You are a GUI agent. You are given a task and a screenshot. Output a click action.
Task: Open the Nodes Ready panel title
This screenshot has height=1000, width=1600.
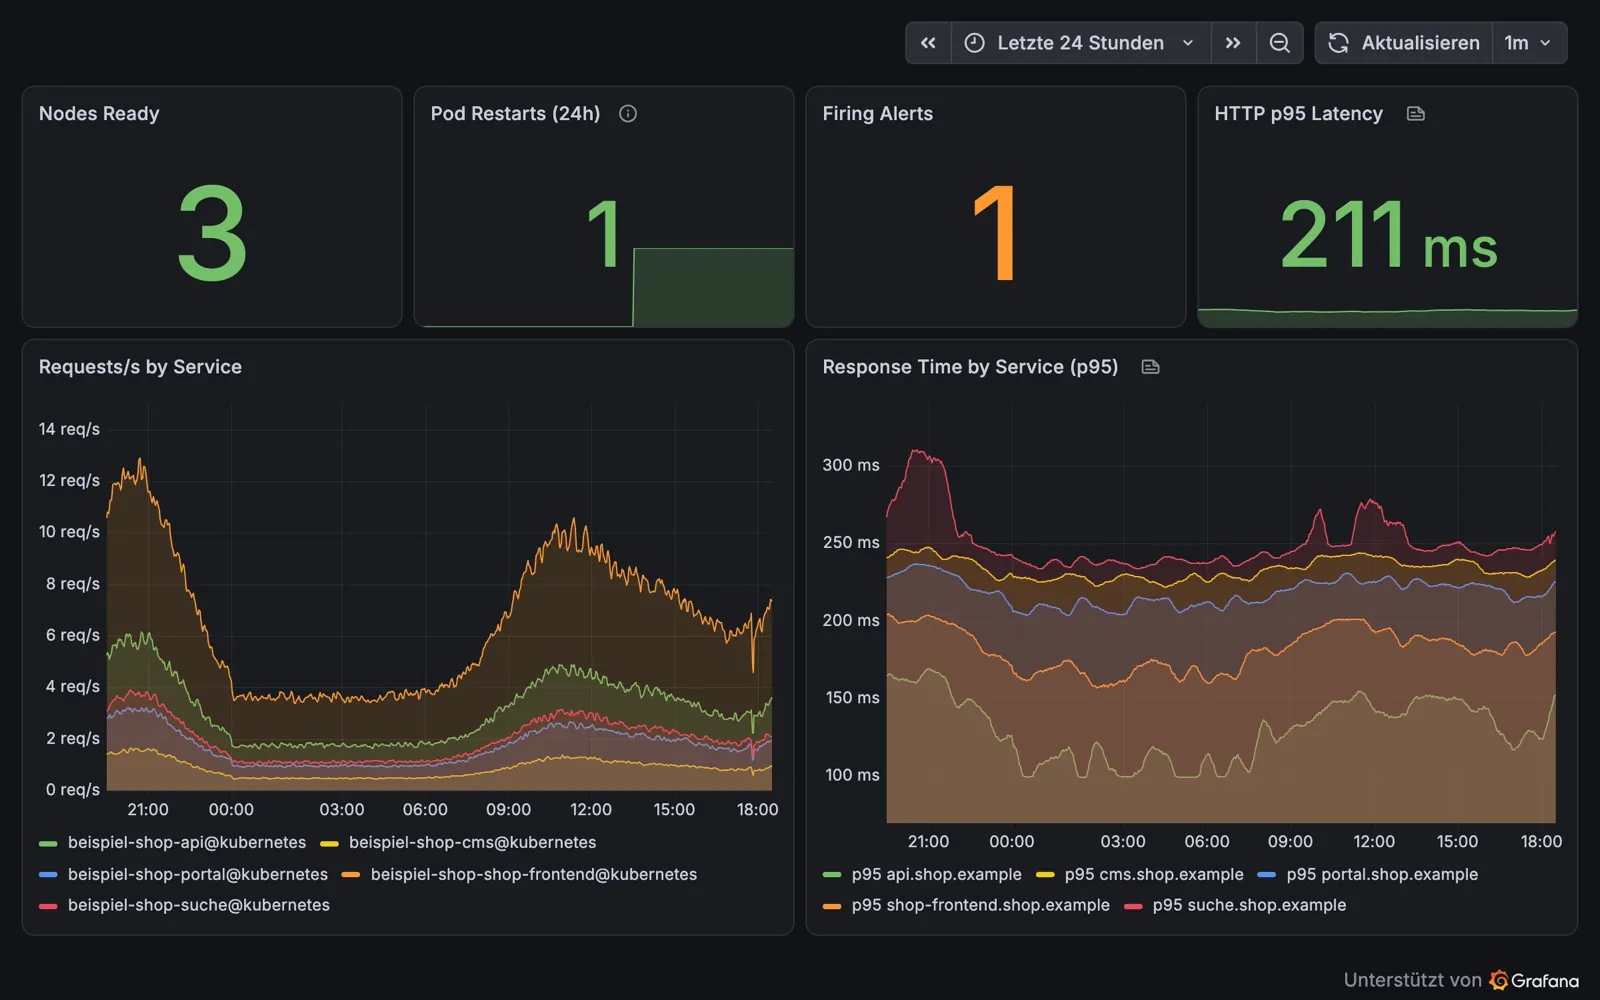[x=99, y=114]
